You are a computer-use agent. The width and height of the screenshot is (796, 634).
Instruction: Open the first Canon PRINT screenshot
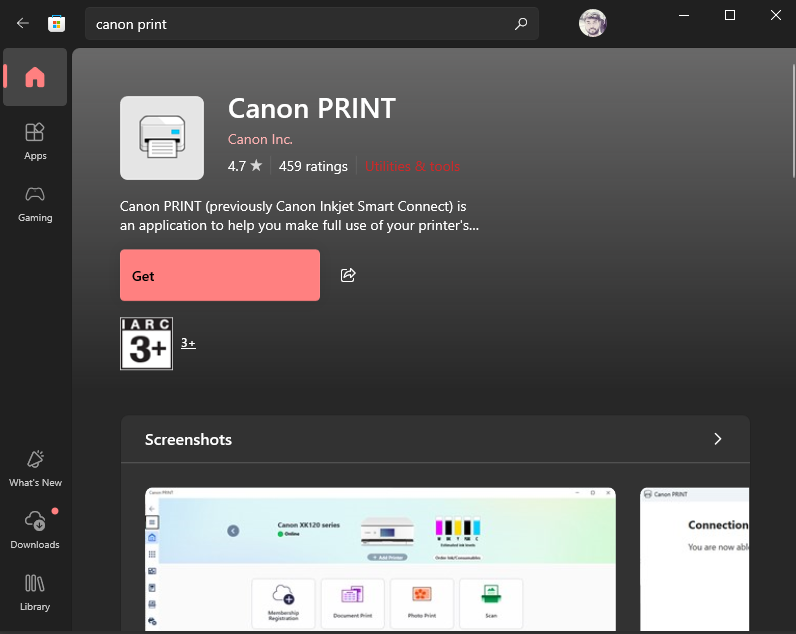(x=380, y=559)
